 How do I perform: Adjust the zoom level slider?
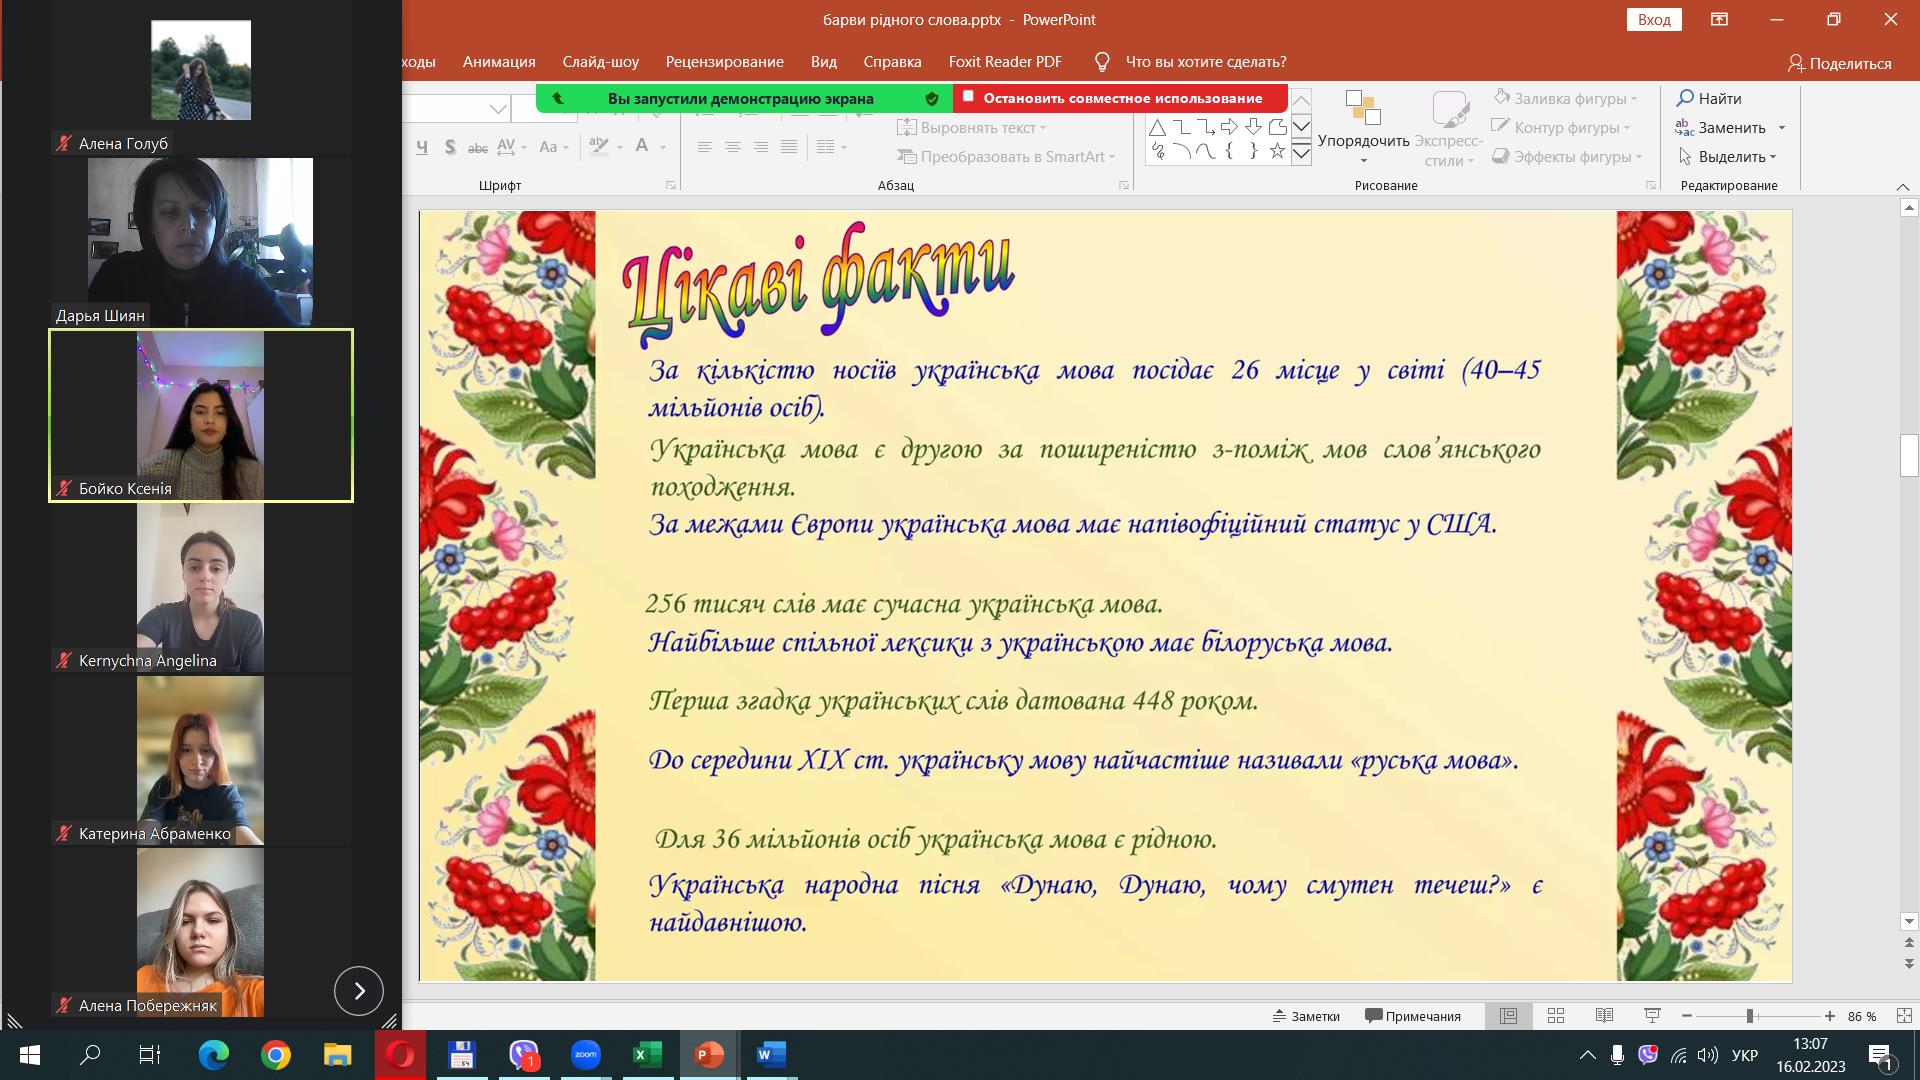coord(1750,1016)
